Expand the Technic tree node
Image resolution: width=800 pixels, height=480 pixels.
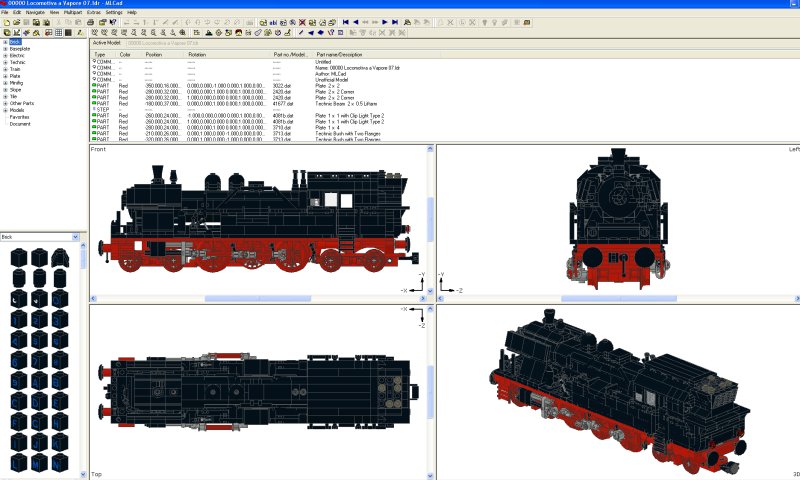coord(6,62)
